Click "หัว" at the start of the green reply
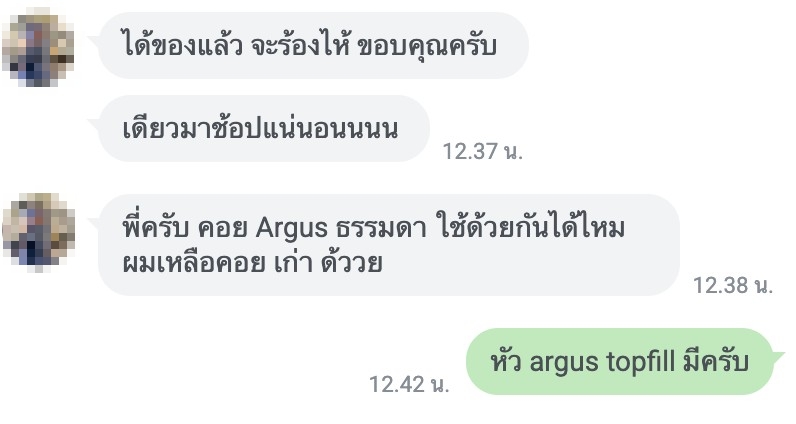The height and width of the screenshot is (424, 796). [x=506, y=361]
